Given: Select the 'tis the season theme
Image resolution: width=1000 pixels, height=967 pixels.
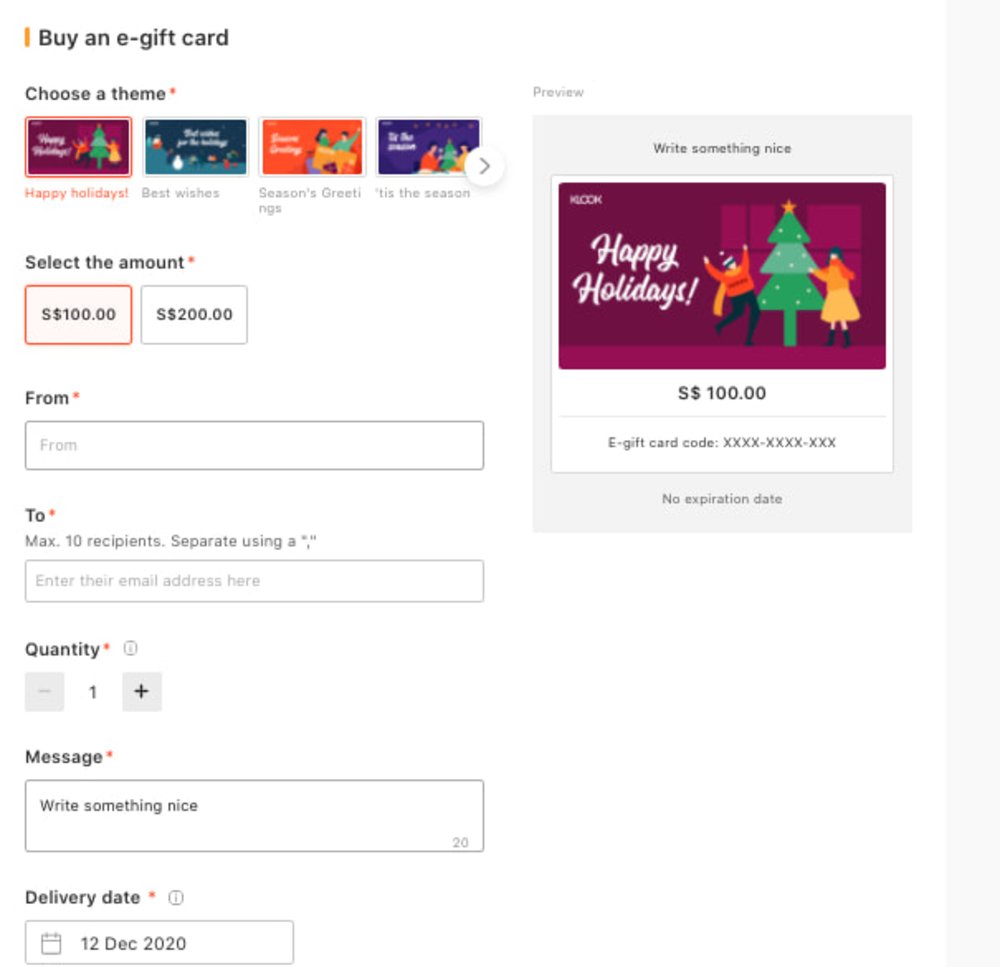Looking at the screenshot, I should 427,145.
